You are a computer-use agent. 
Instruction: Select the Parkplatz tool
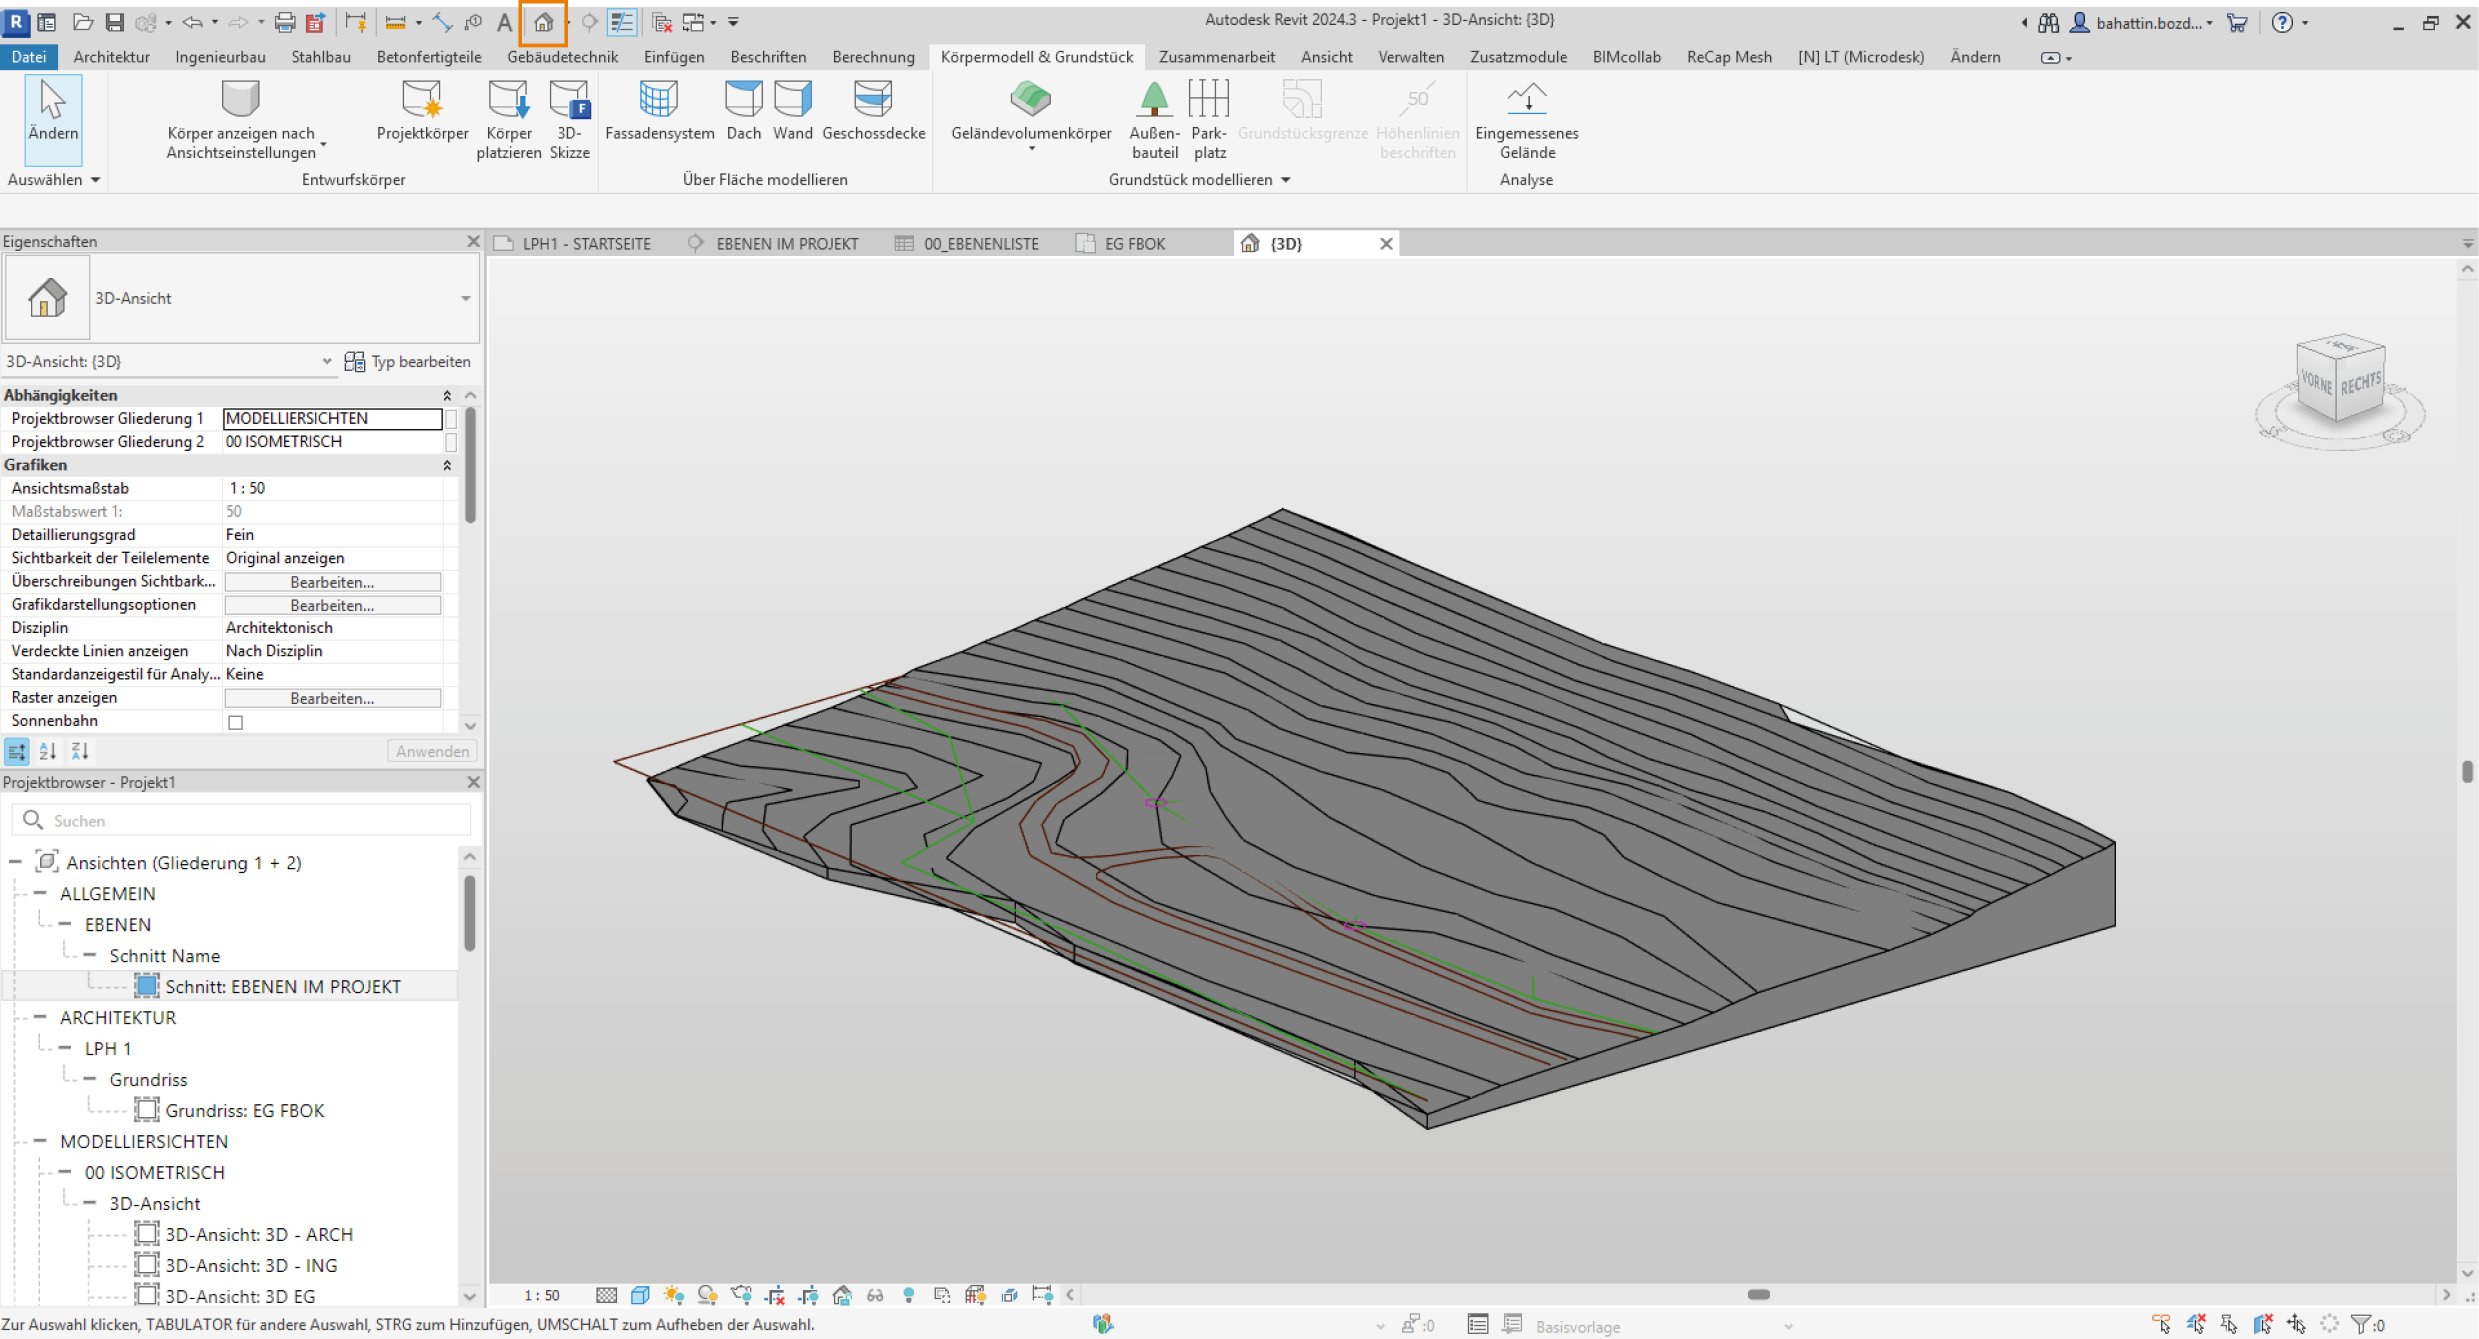(x=1209, y=119)
